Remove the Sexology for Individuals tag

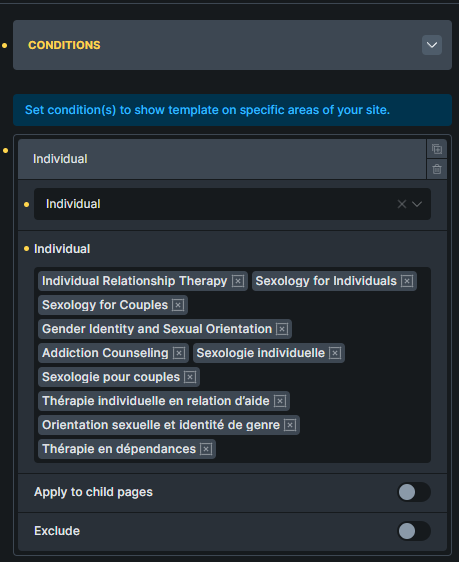point(407,281)
